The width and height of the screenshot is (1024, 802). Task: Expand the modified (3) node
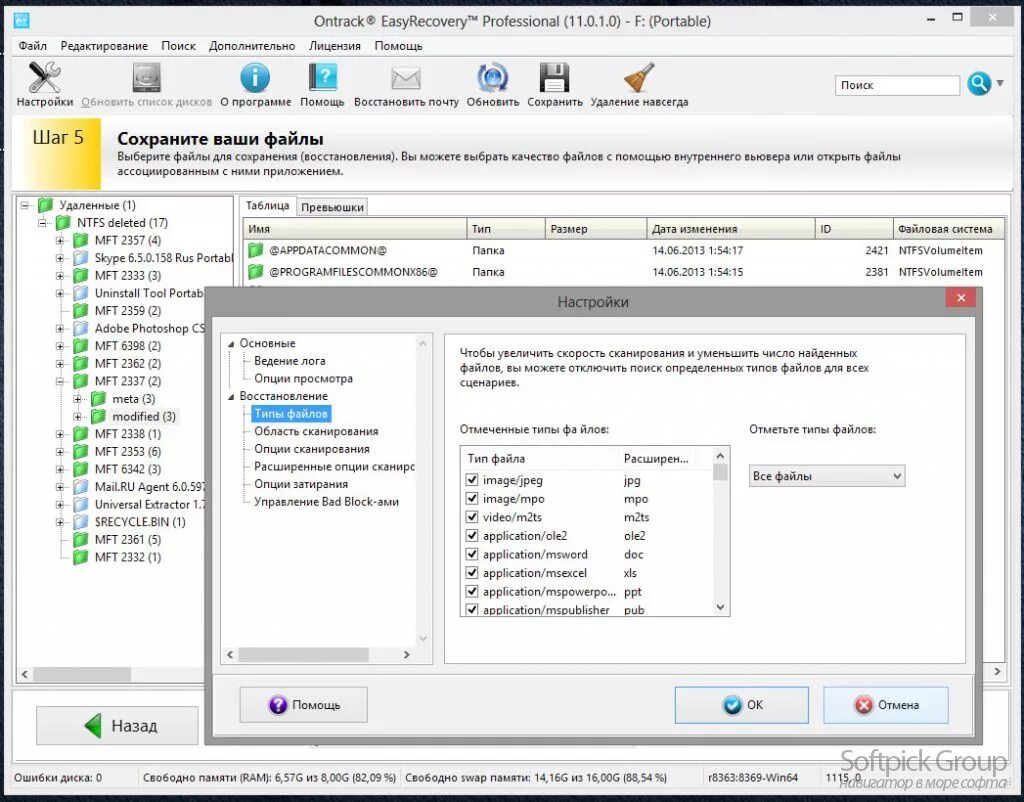pos(78,416)
